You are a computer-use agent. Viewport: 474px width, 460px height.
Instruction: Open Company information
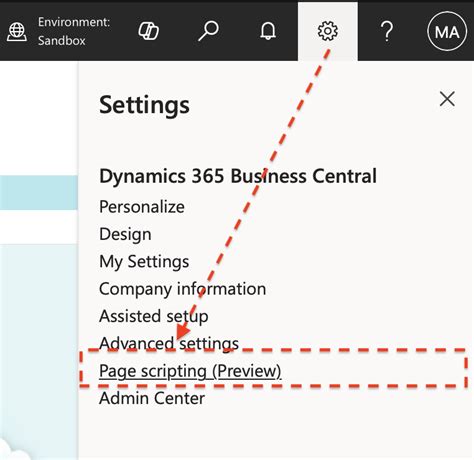tap(182, 289)
